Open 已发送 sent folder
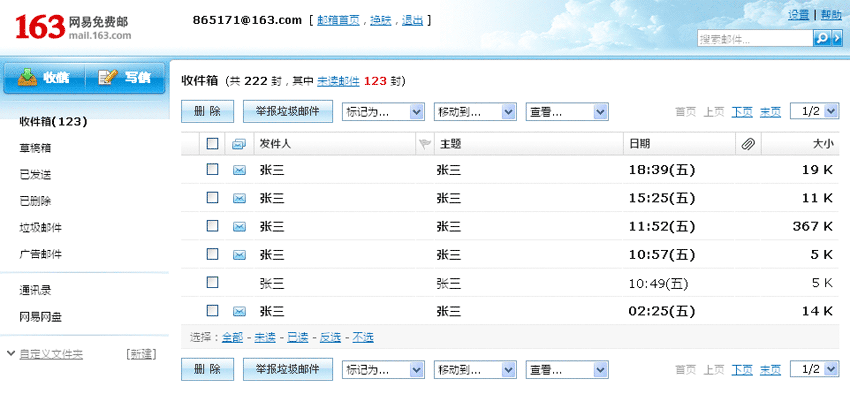 35,175
